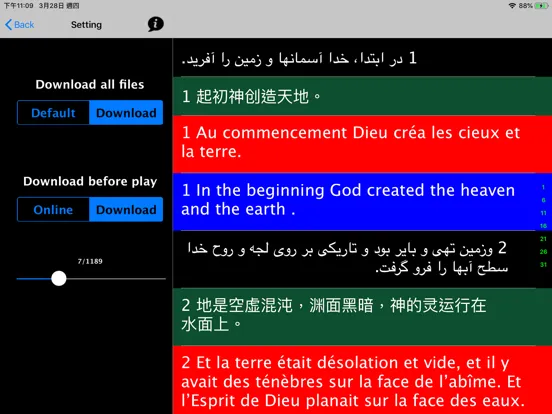Jump to verse index 26 in the side index
The image size is (552, 414).
coord(543,251)
